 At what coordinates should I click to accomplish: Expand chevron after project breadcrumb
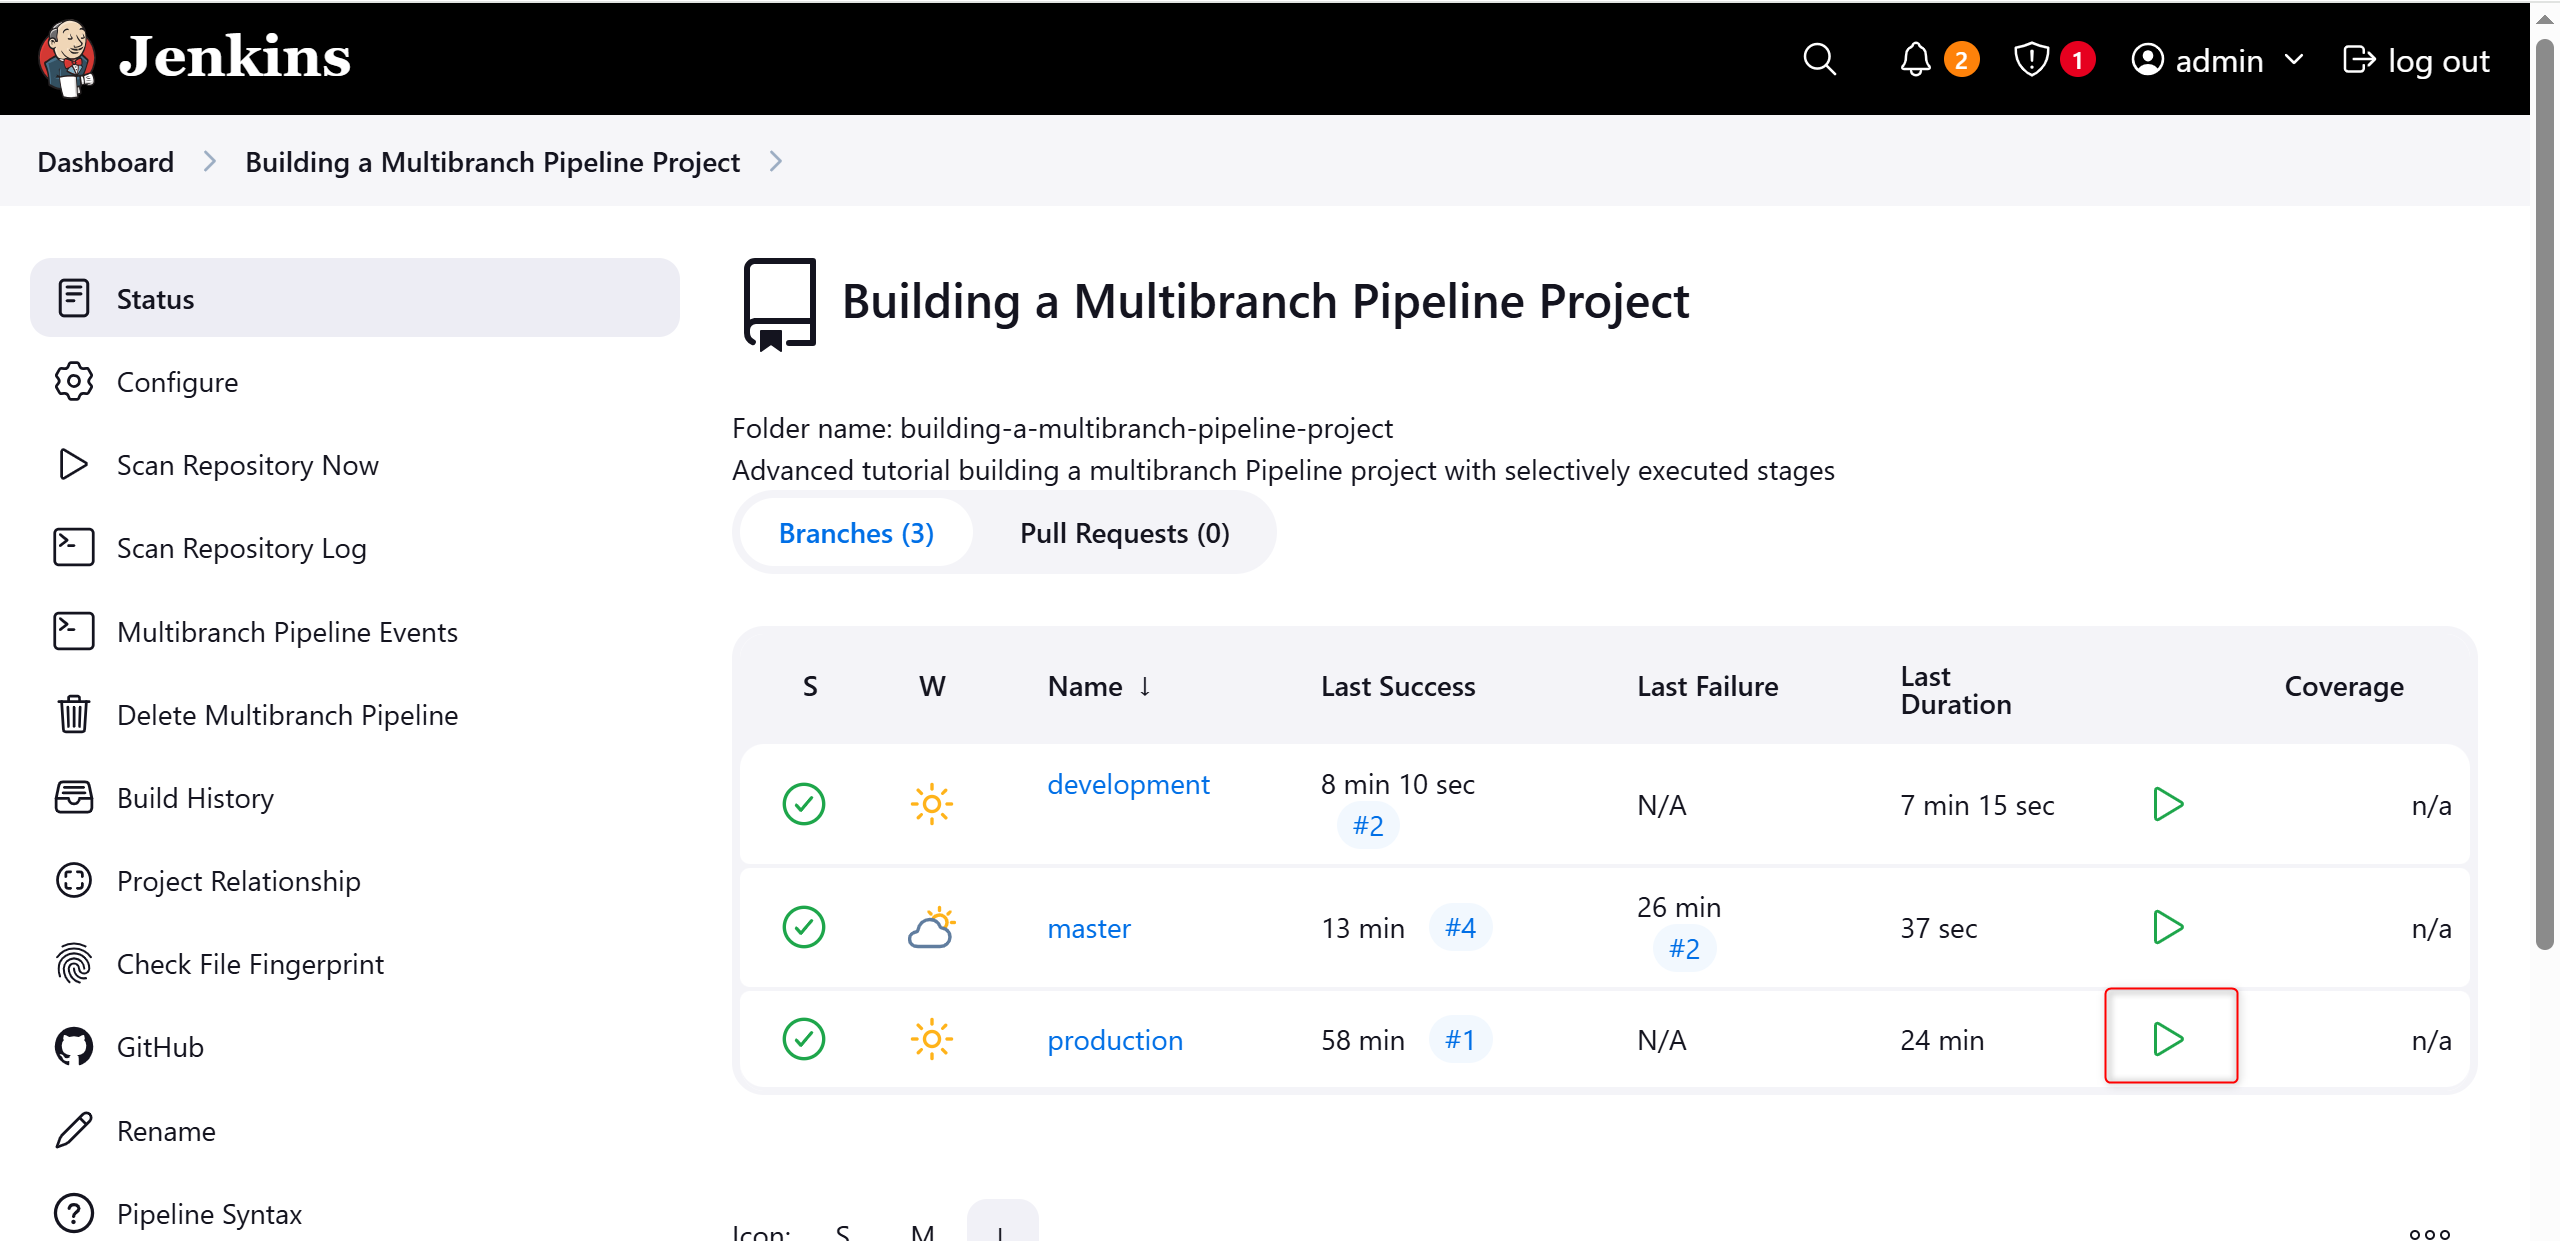776,161
